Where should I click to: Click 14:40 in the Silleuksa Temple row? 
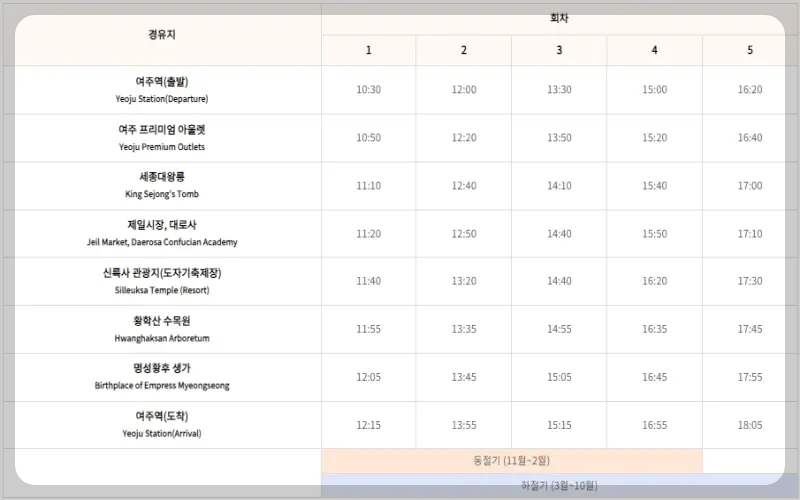[x=559, y=281]
